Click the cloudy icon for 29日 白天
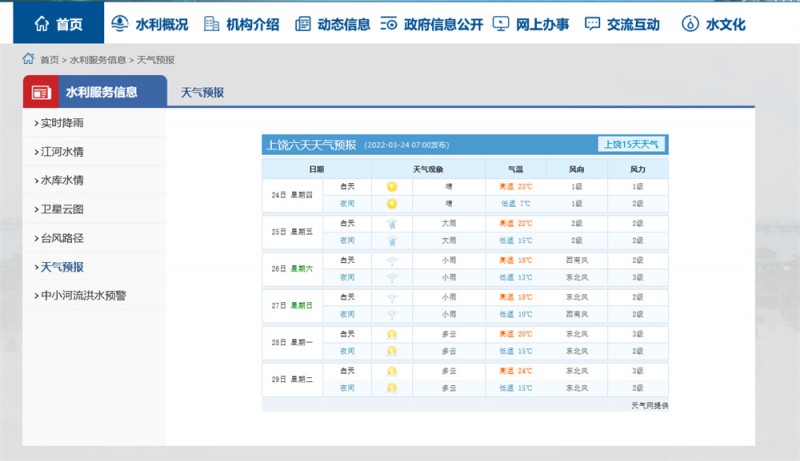This screenshot has height=461, width=800. pos(392,371)
